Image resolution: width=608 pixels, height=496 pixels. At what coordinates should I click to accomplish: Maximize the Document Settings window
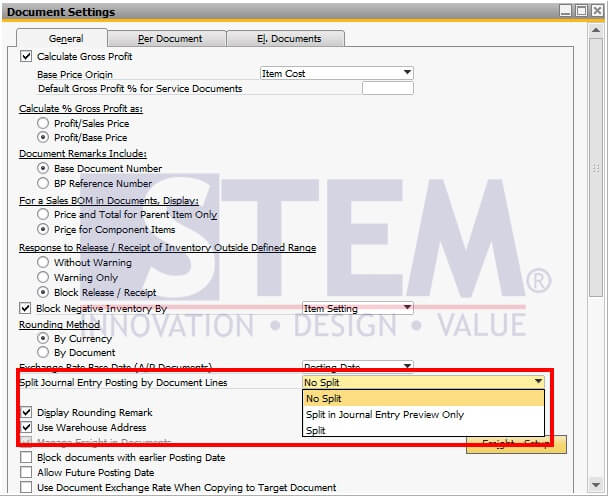pos(581,10)
